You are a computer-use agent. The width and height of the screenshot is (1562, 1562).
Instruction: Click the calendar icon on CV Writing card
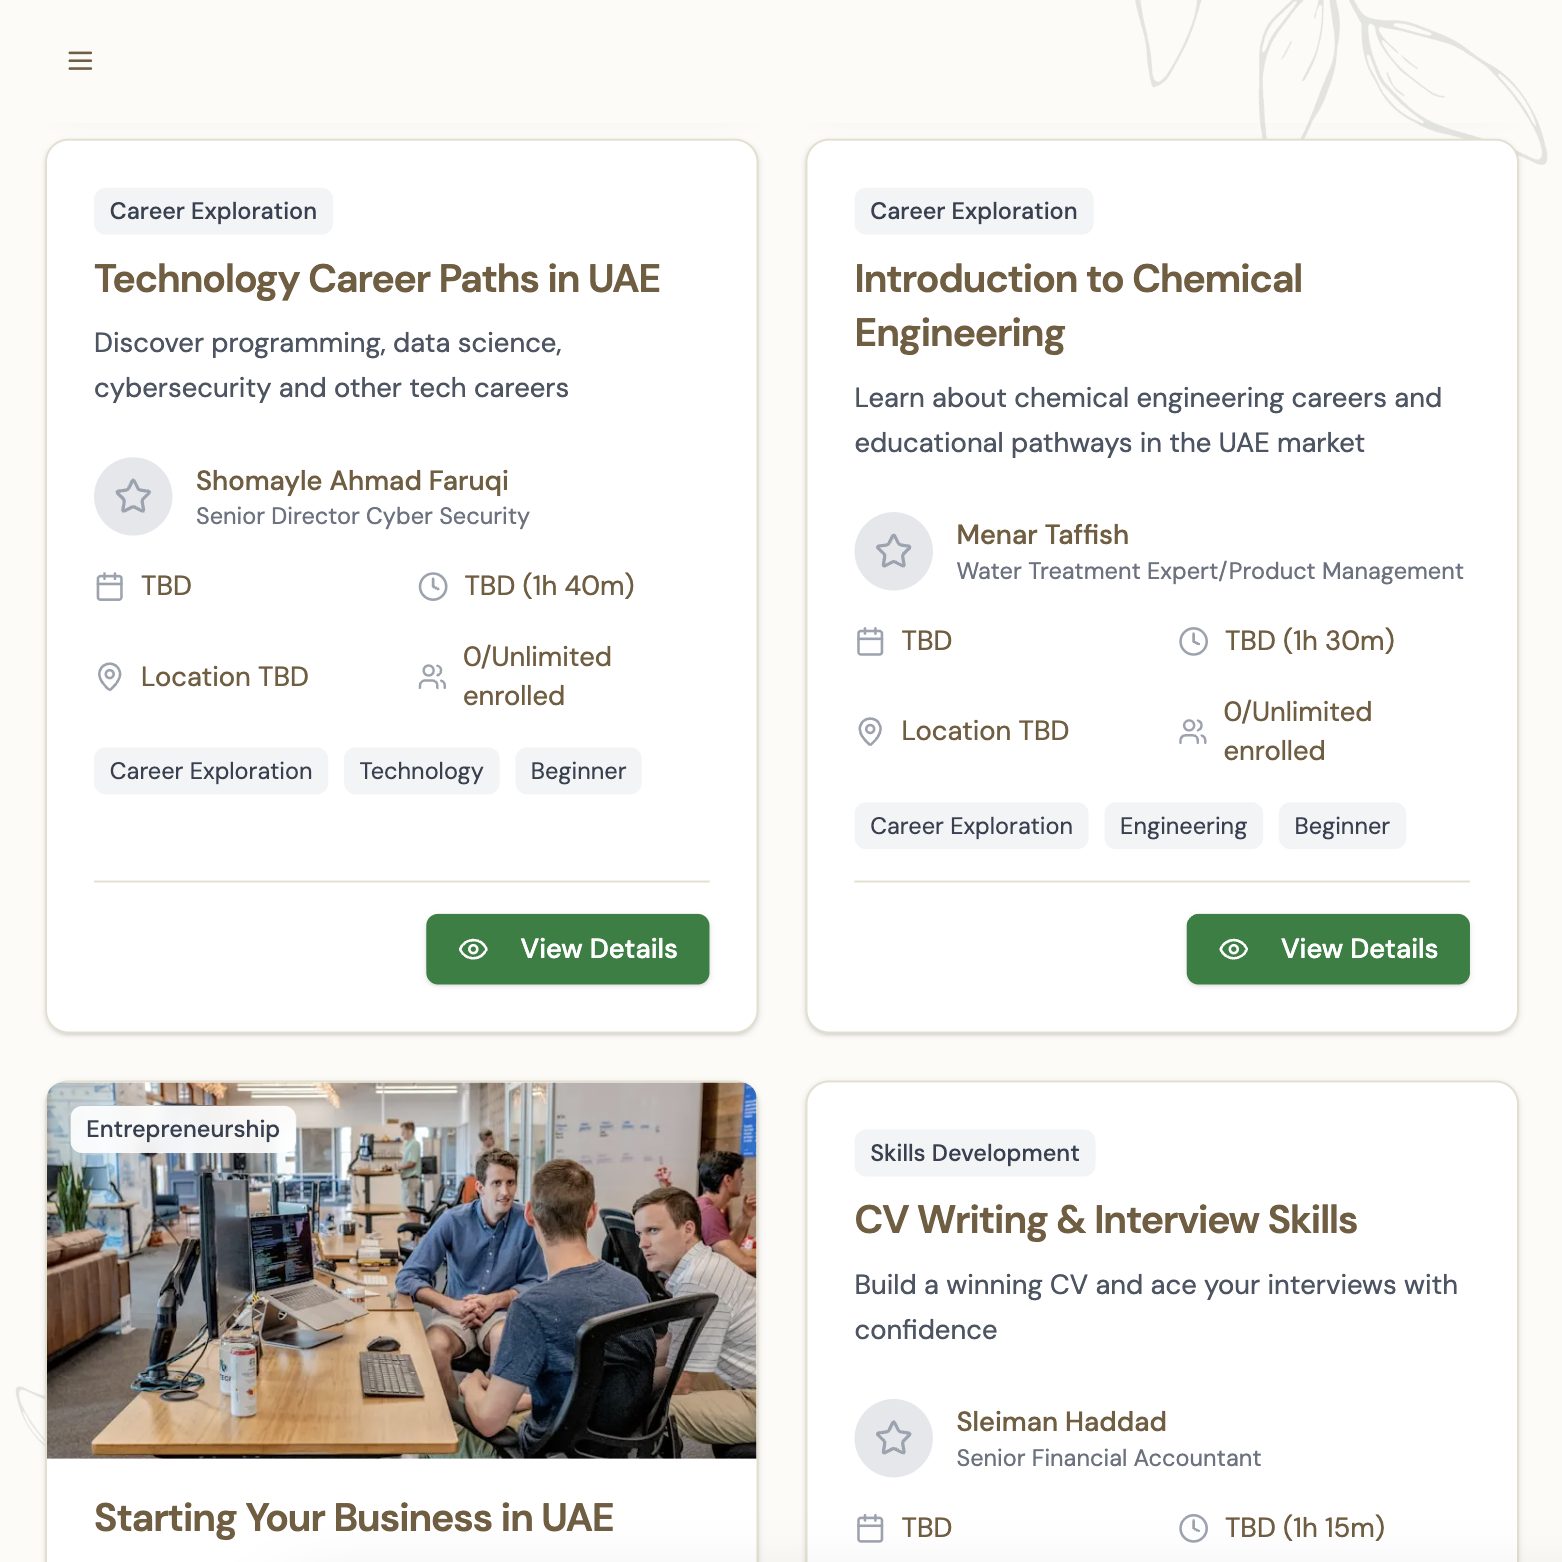click(x=870, y=1528)
